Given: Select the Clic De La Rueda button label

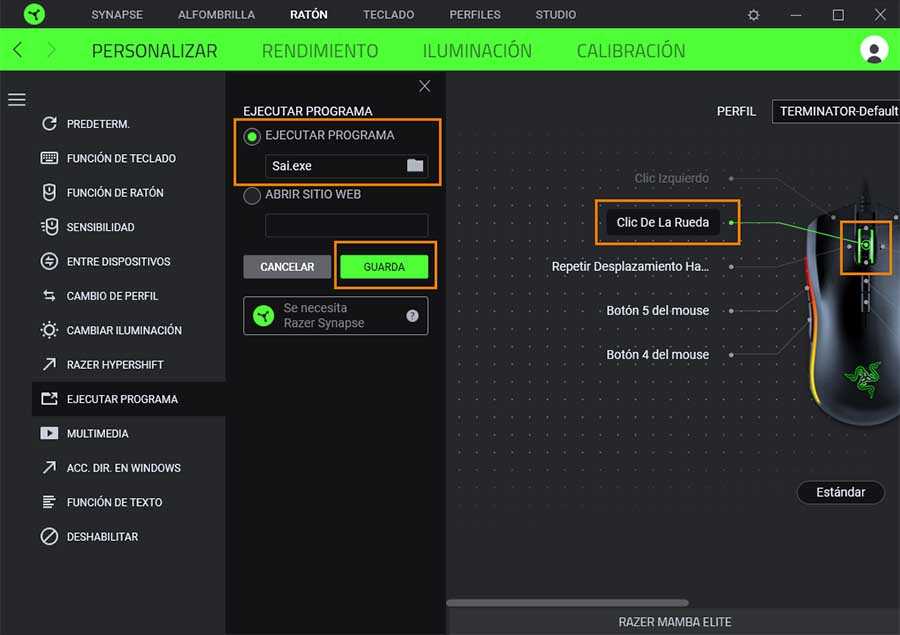Looking at the screenshot, I should [x=662, y=222].
